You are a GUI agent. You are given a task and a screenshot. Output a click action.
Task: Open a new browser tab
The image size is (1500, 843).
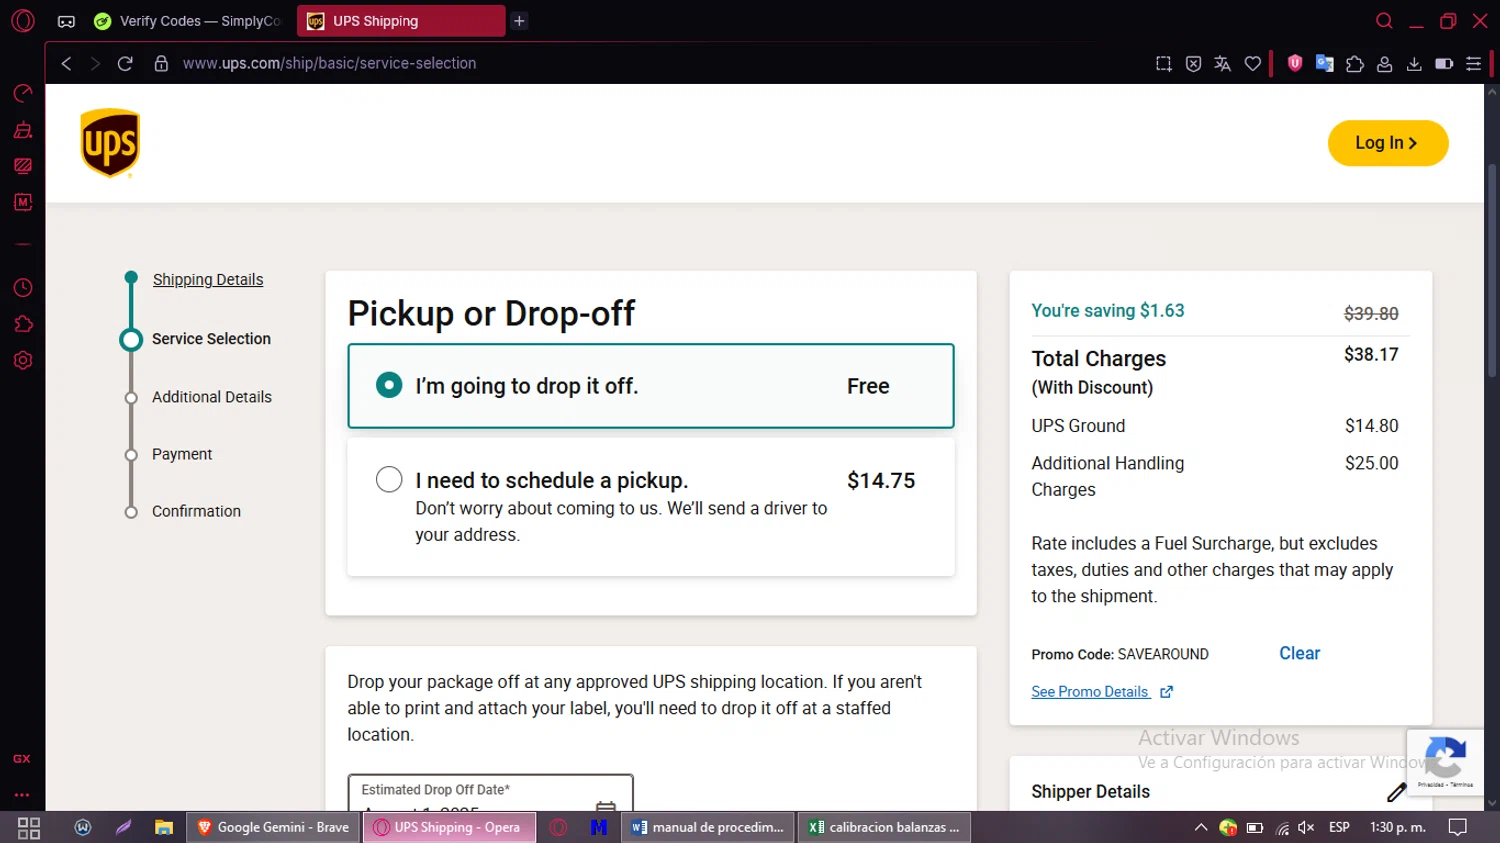coord(519,21)
